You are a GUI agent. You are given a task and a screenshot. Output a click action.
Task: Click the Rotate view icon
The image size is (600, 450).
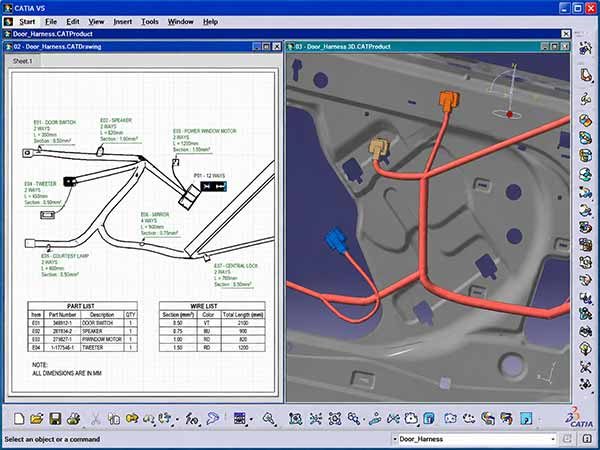335,419
